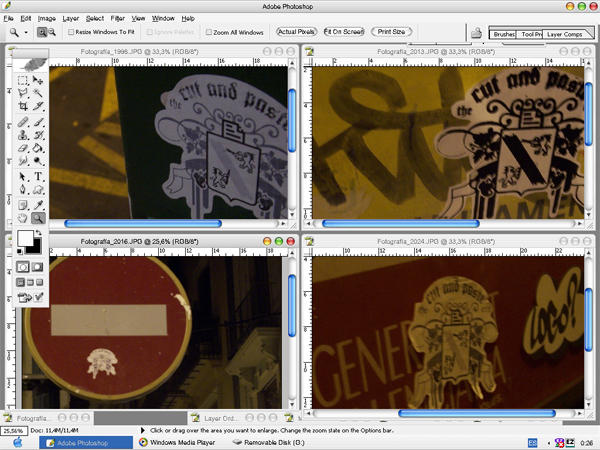This screenshot has height=450, width=600.
Task: Select the Rectangular Marquee tool
Action: point(23,80)
